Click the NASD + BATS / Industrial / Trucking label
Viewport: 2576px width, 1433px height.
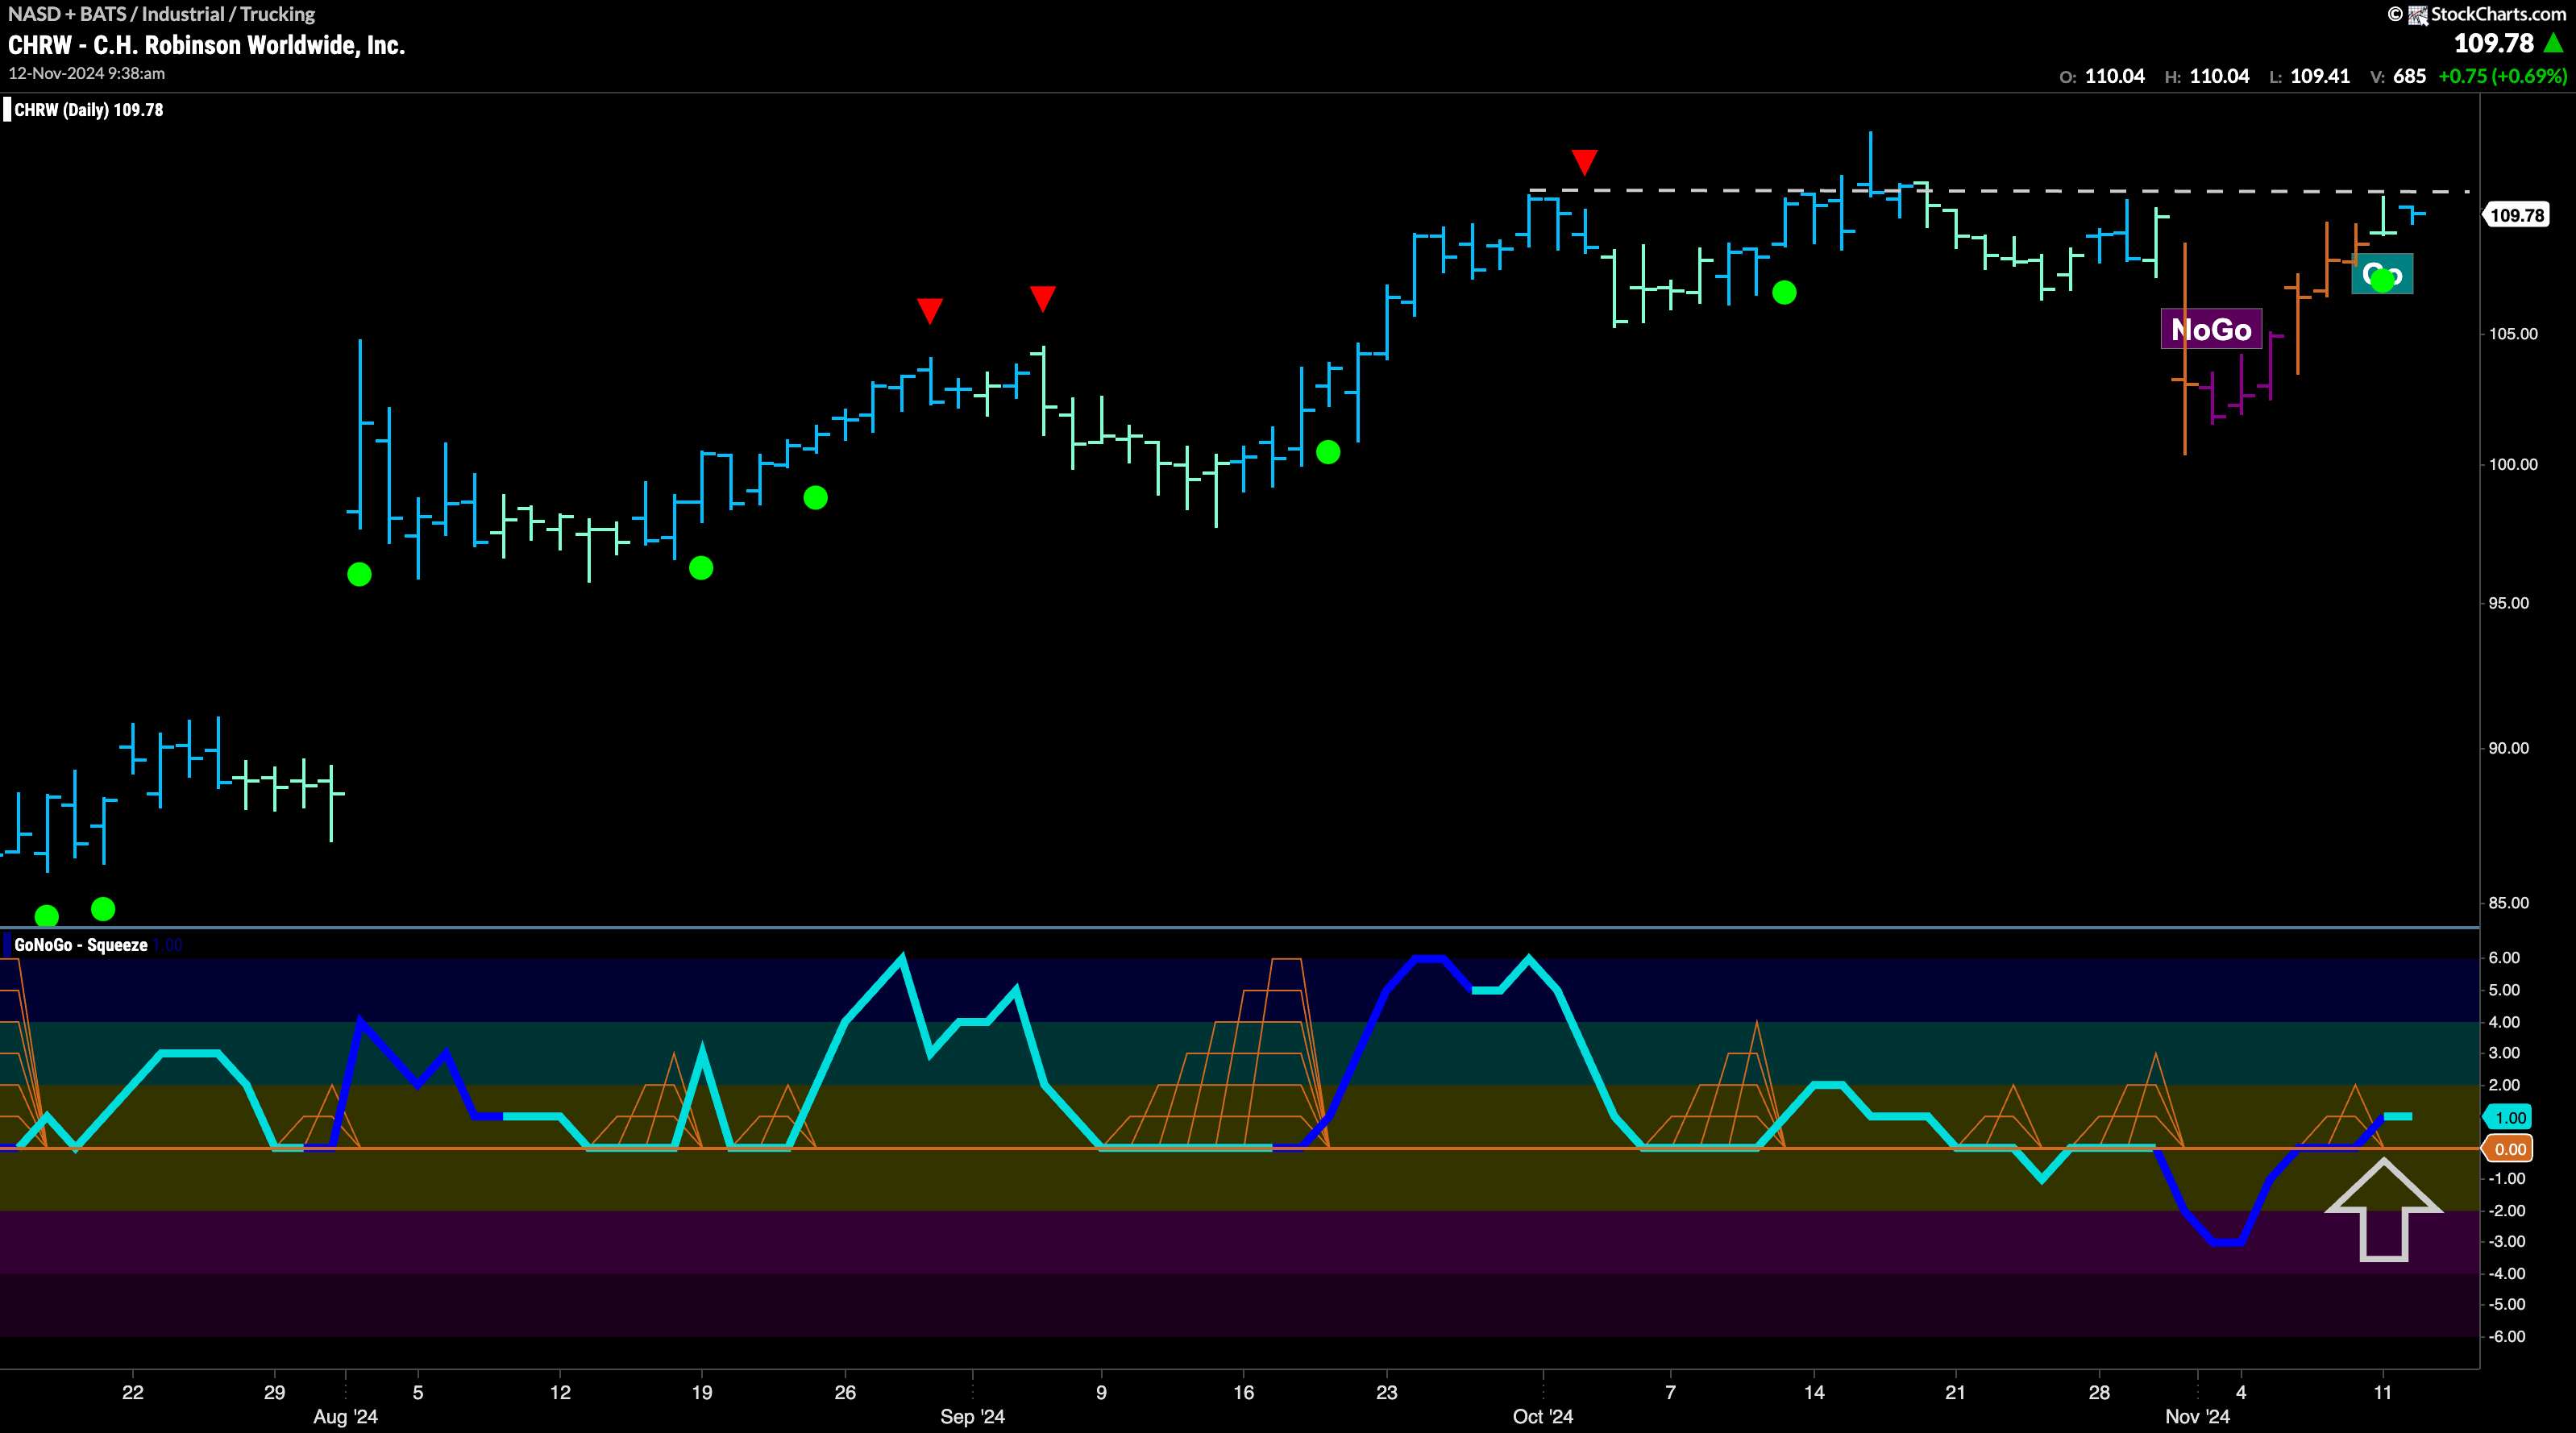point(161,14)
